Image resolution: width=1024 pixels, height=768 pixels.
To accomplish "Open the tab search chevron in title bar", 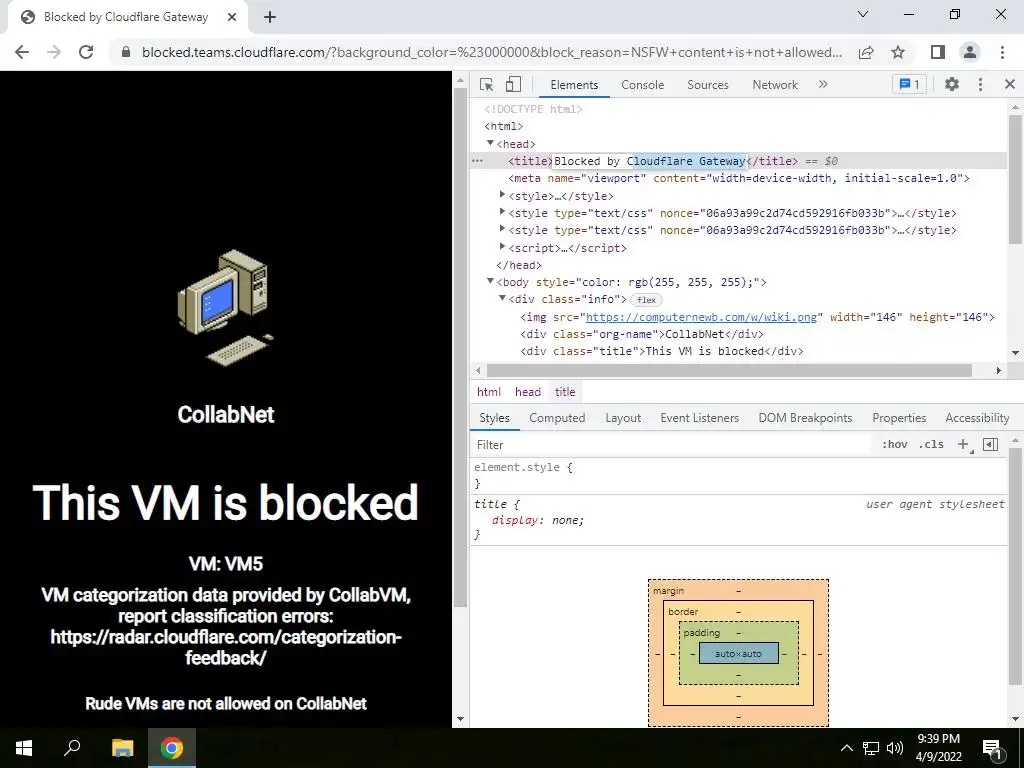I will coord(863,14).
